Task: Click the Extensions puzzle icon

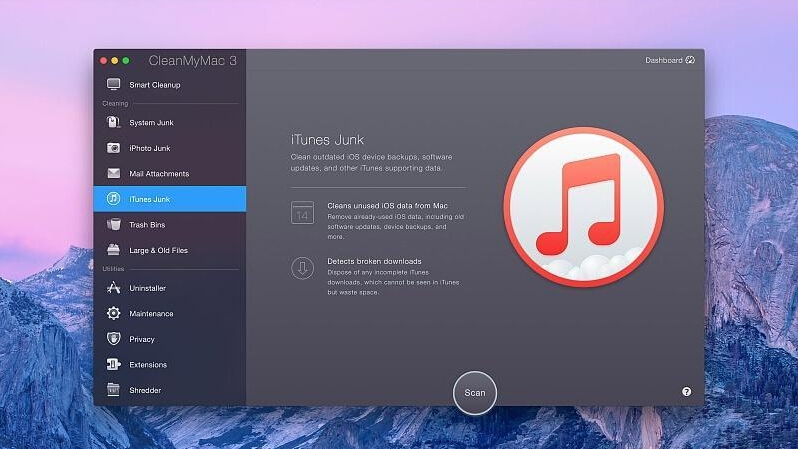Action: (x=113, y=365)
